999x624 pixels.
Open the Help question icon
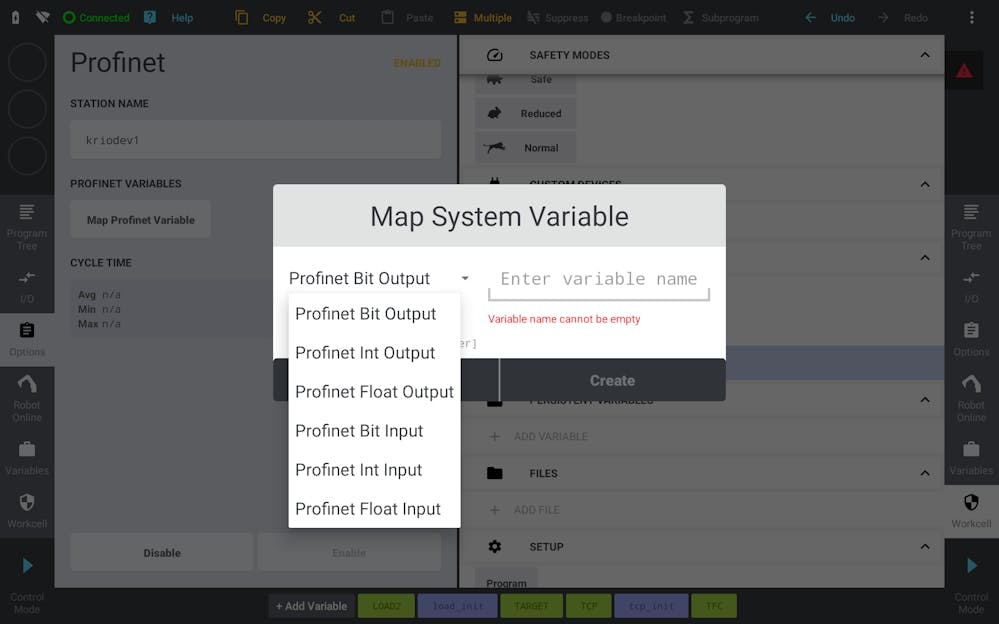pyautogui.click(x=150, y=17)
